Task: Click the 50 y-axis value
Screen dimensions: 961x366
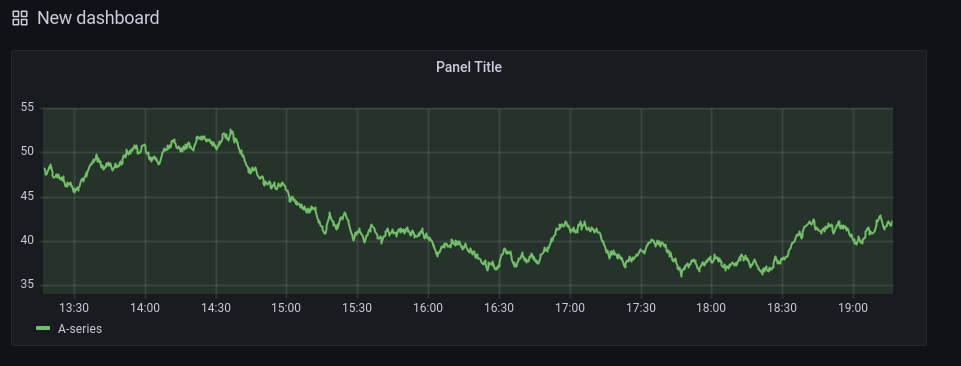Action: tap(27, 152)
